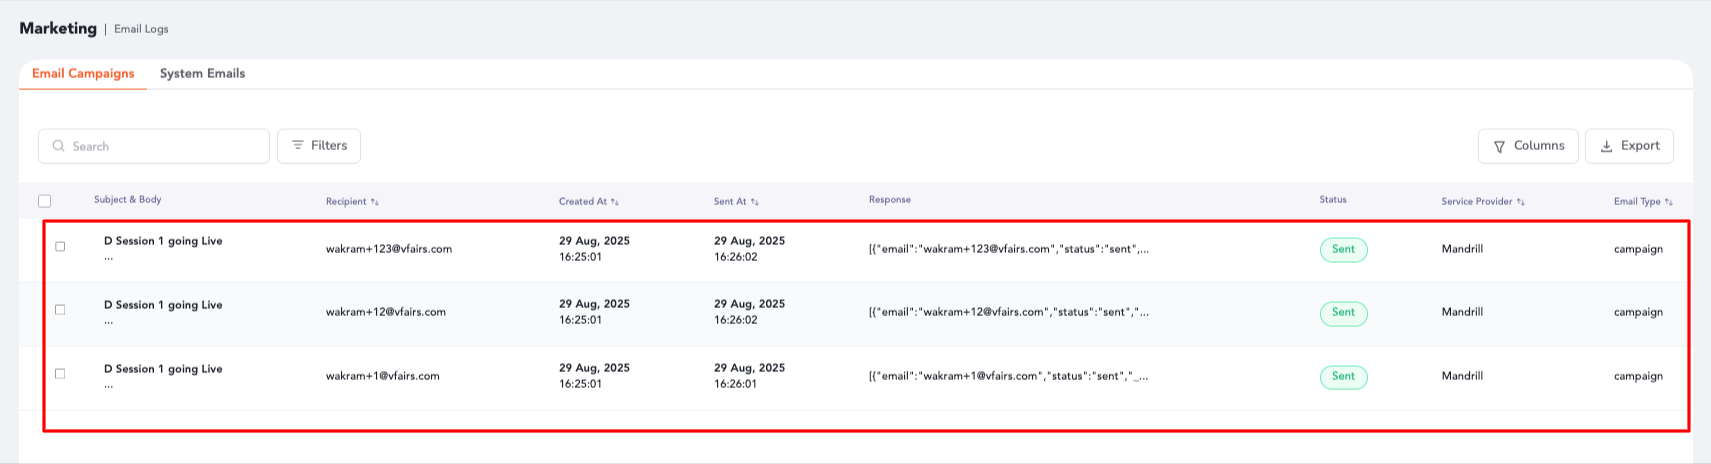Sort by Email Type column arrows
Image resolution: width=1711 pixels, height=464 pixels.
(x=1669, y=202)
